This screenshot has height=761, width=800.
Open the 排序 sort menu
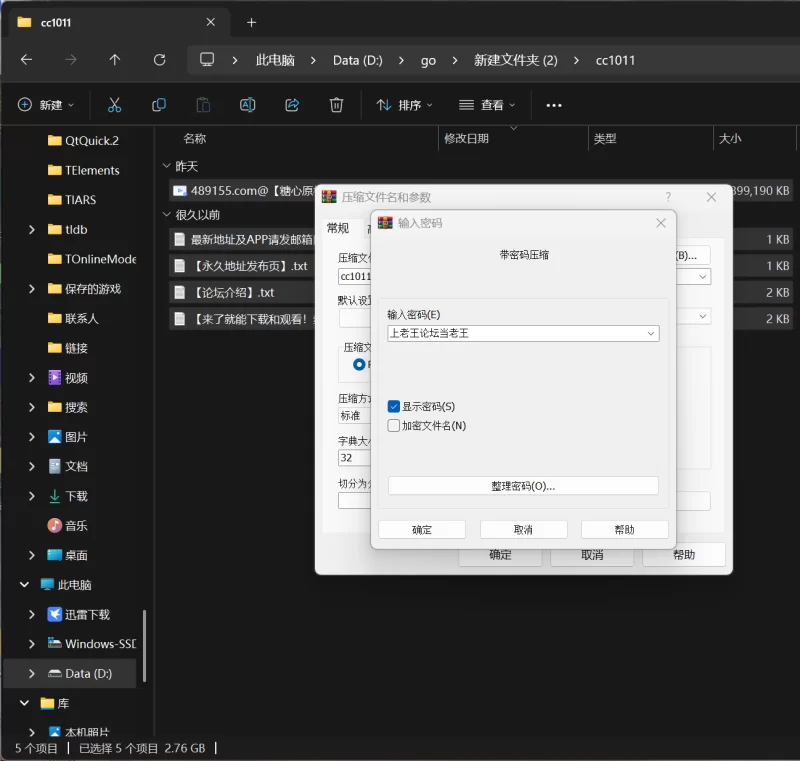(x=405, y=105)
